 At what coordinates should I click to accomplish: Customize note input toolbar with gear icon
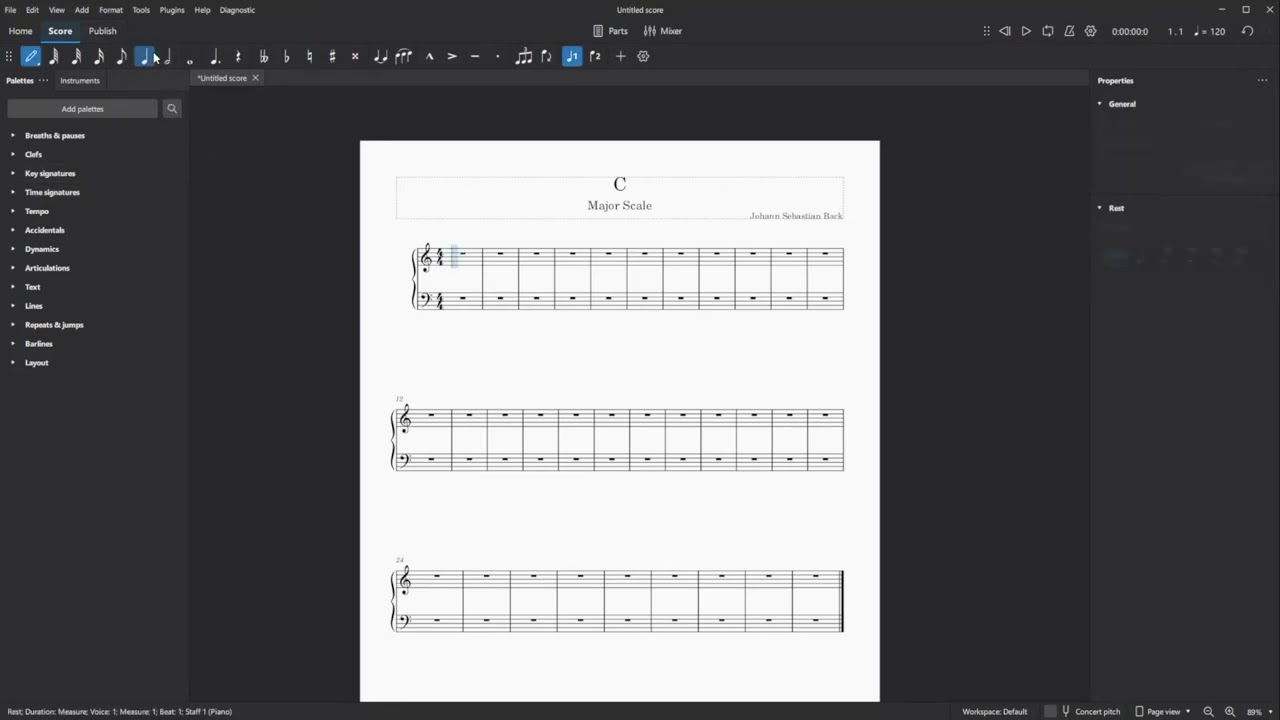coord(643,57)
